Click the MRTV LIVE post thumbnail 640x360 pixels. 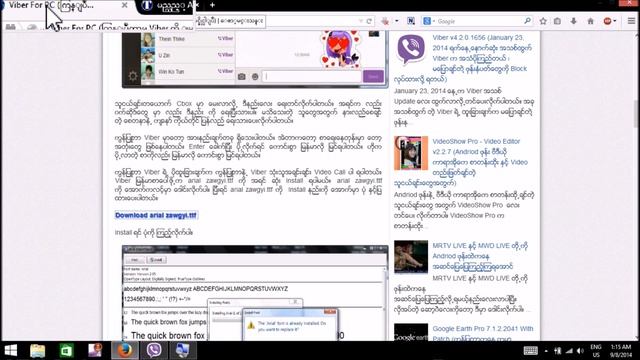(411, 257)
